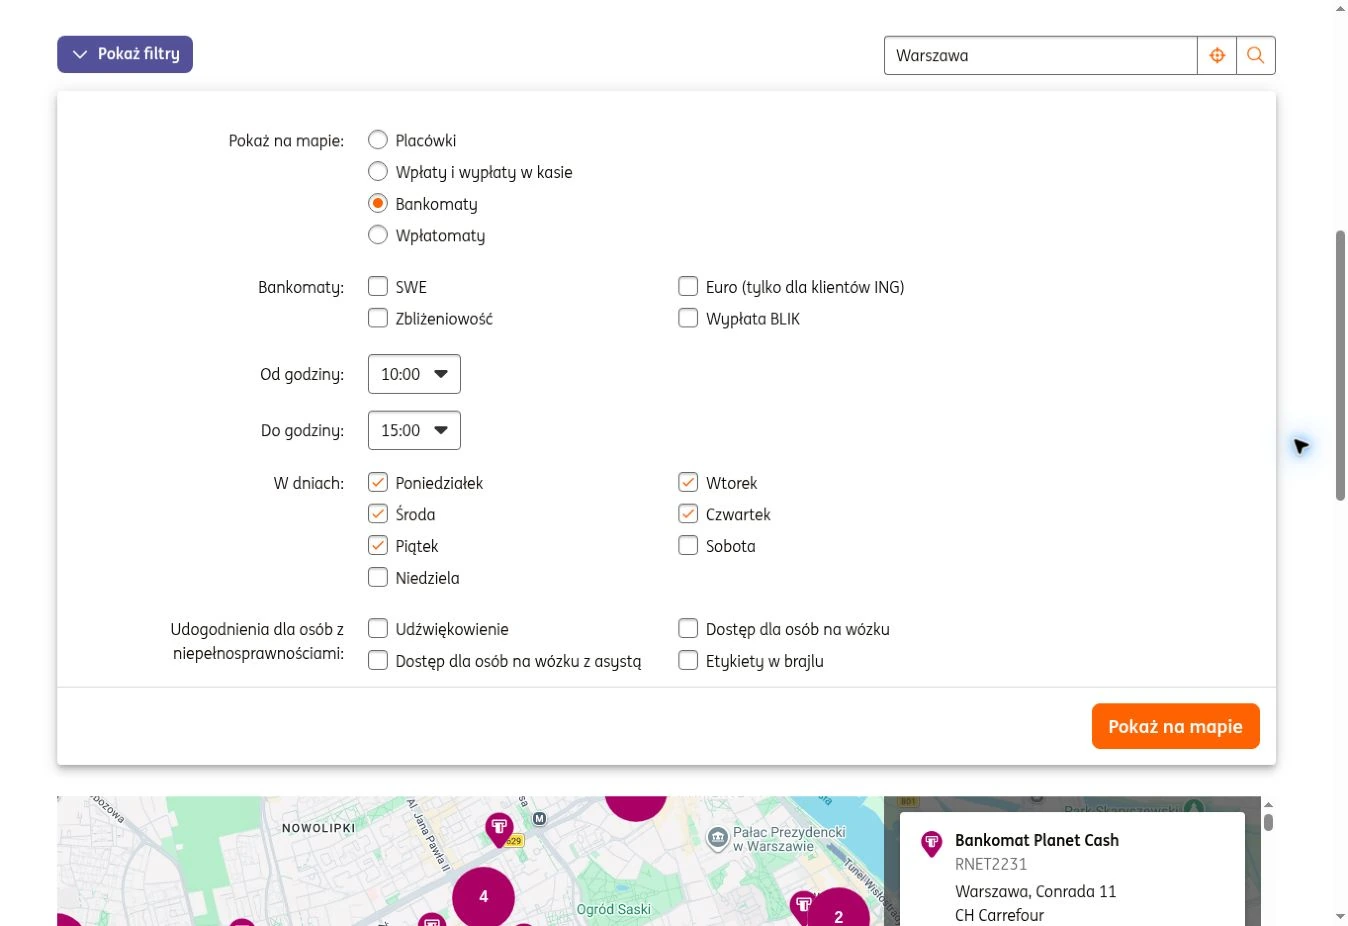The width and height of the screenshot is (1348, 926).
Task: Open the Od godziny 10:00 dropdown
Action: [x=414, y=374]
